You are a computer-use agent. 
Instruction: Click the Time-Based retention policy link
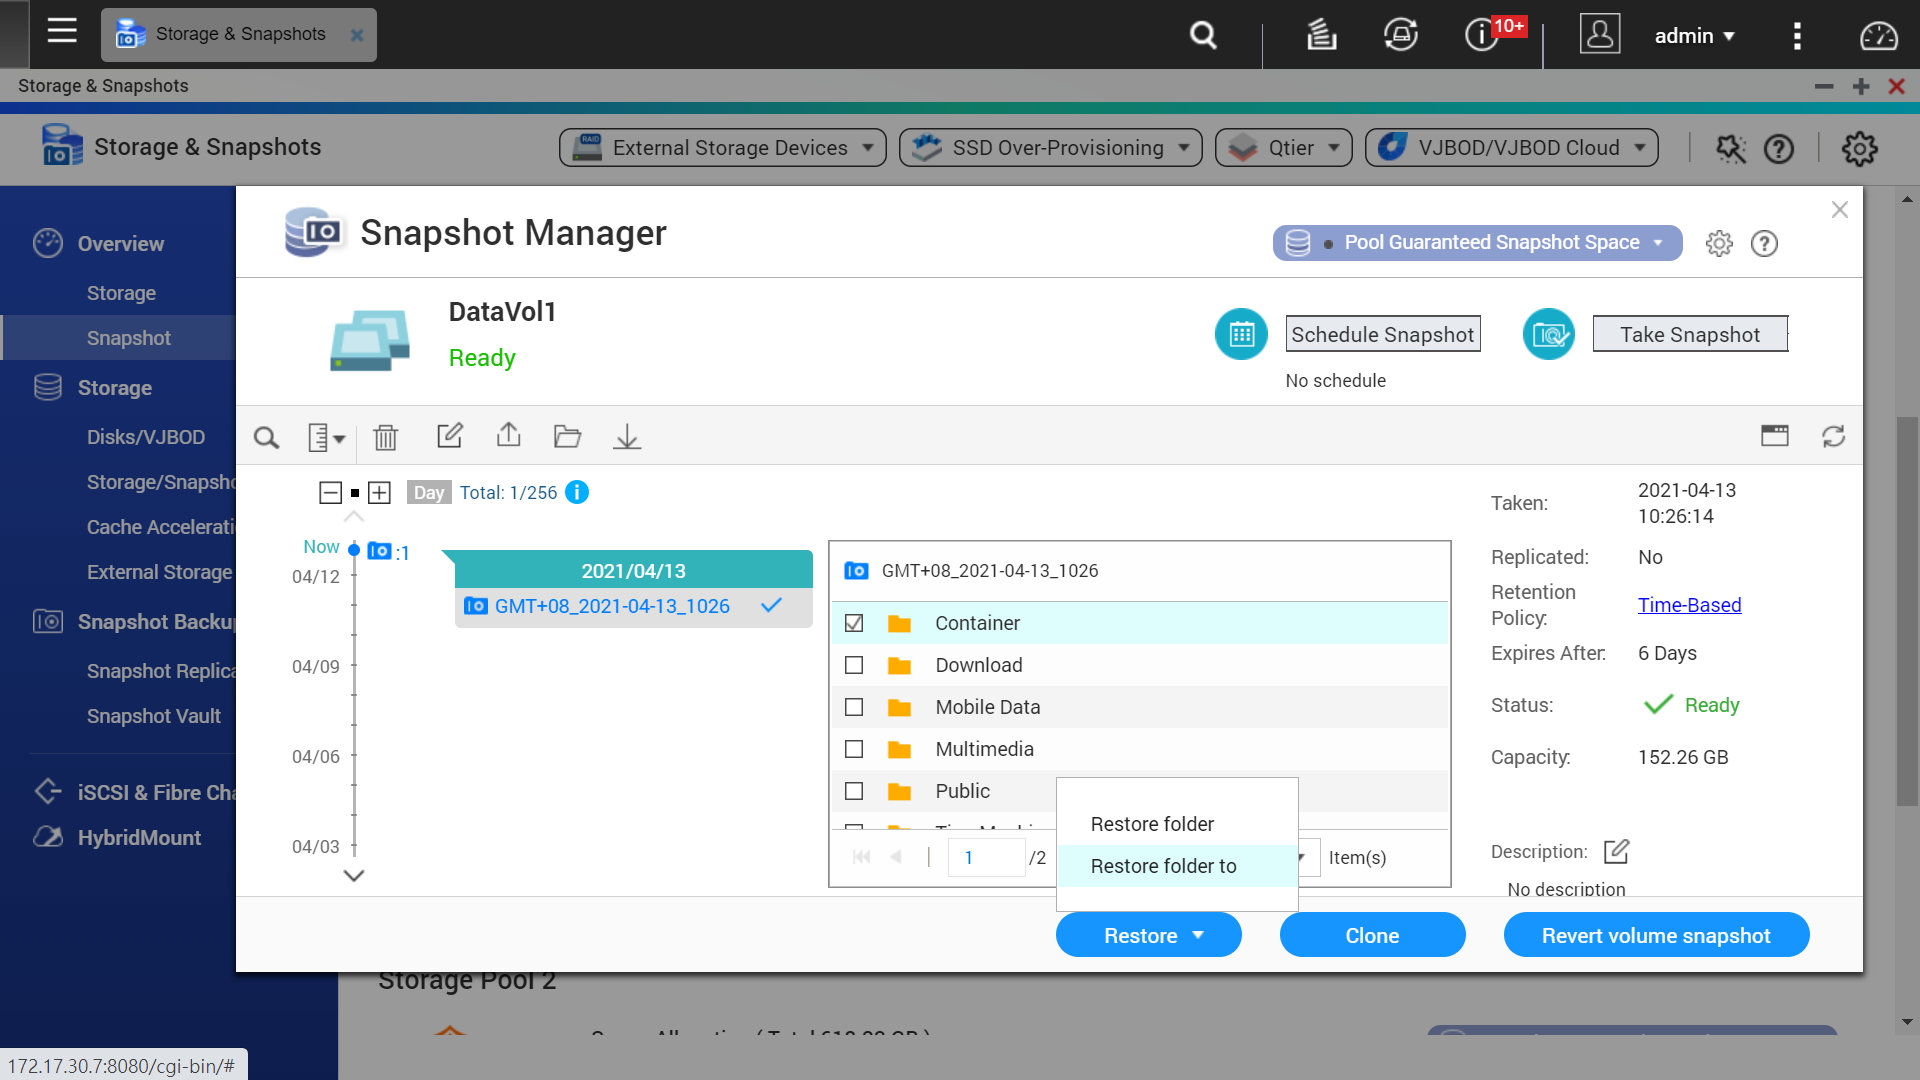click(1689, 605)
